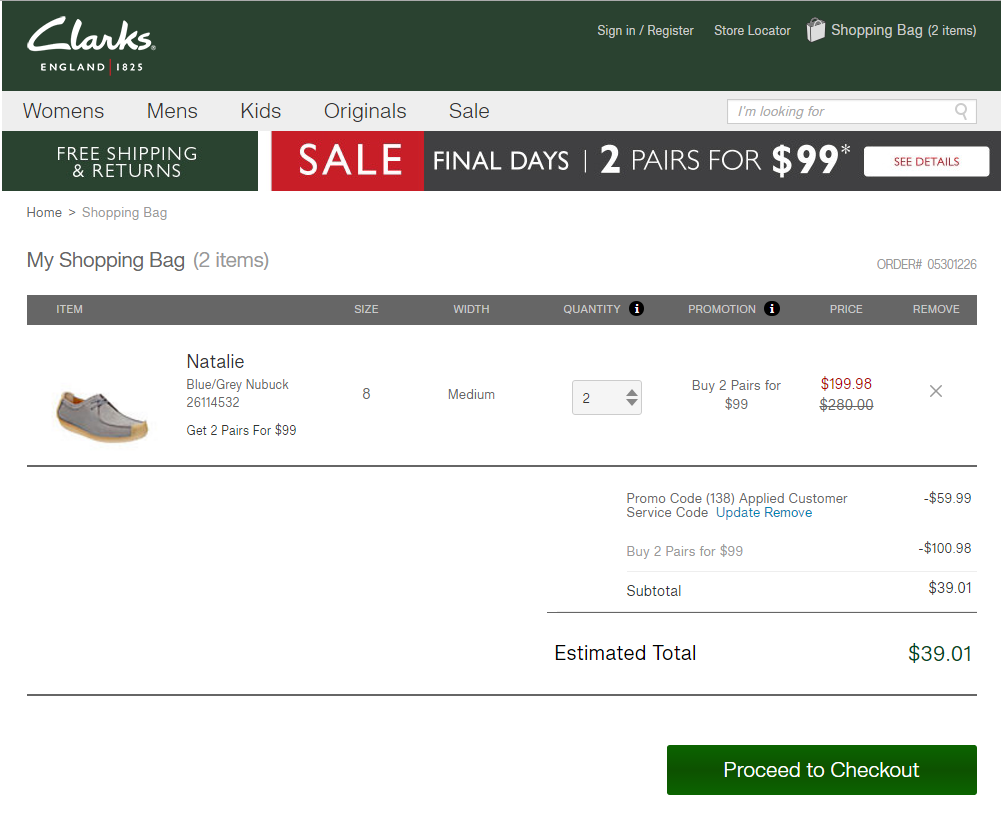Viewport: 1001px width, 817px height.
Task: Decrease quantity with the down arrow
Action: point(632,403)
